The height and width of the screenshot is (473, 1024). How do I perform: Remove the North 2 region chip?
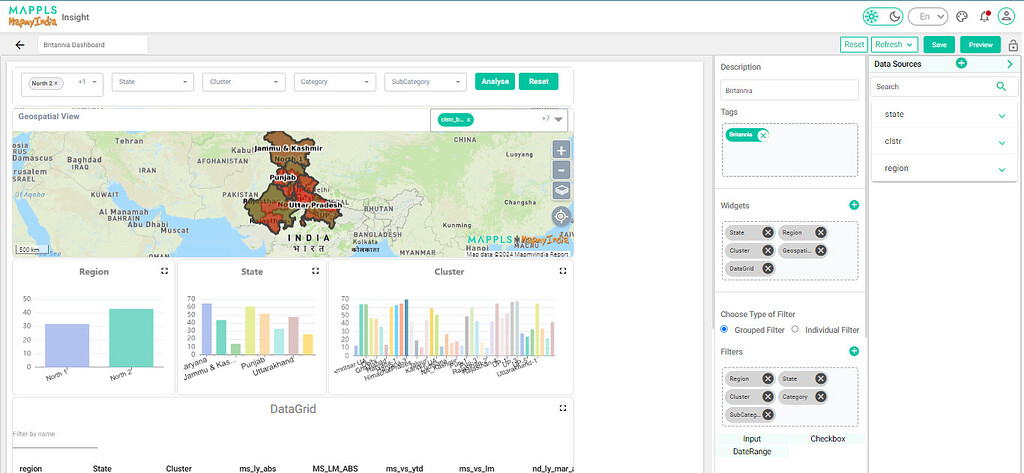click(x=56, y=83)
